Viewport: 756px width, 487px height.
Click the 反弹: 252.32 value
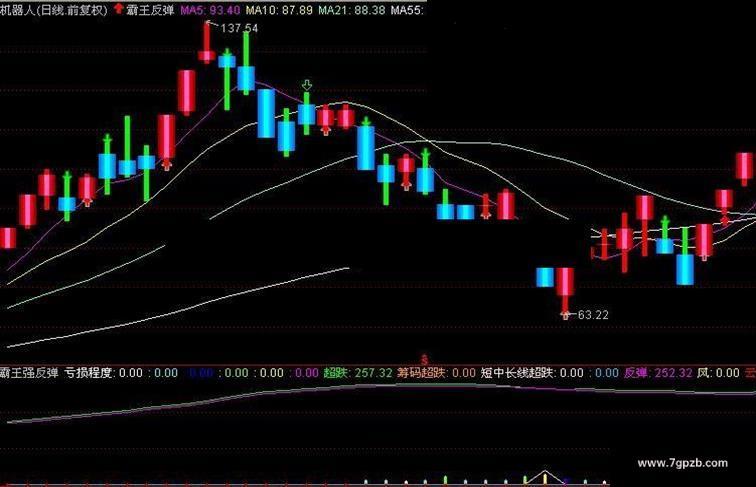pyautogui.click(x=658, y=373)
